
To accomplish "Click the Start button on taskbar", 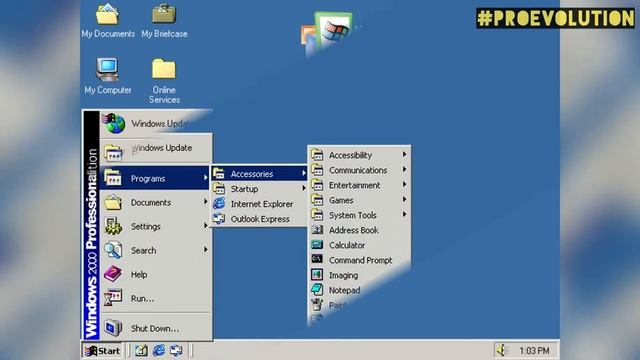I will (x=102, y=351).
